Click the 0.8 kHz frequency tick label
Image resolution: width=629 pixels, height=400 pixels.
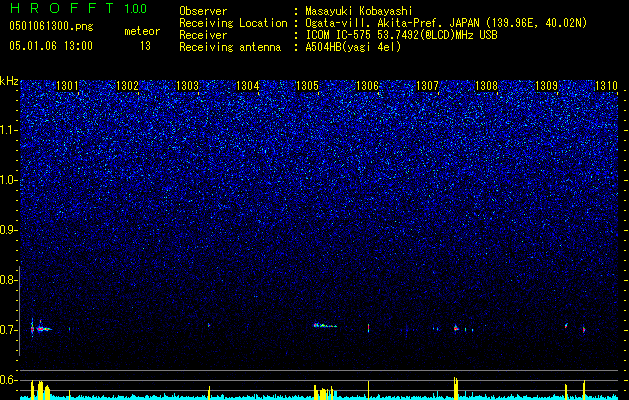click(8, 280)
